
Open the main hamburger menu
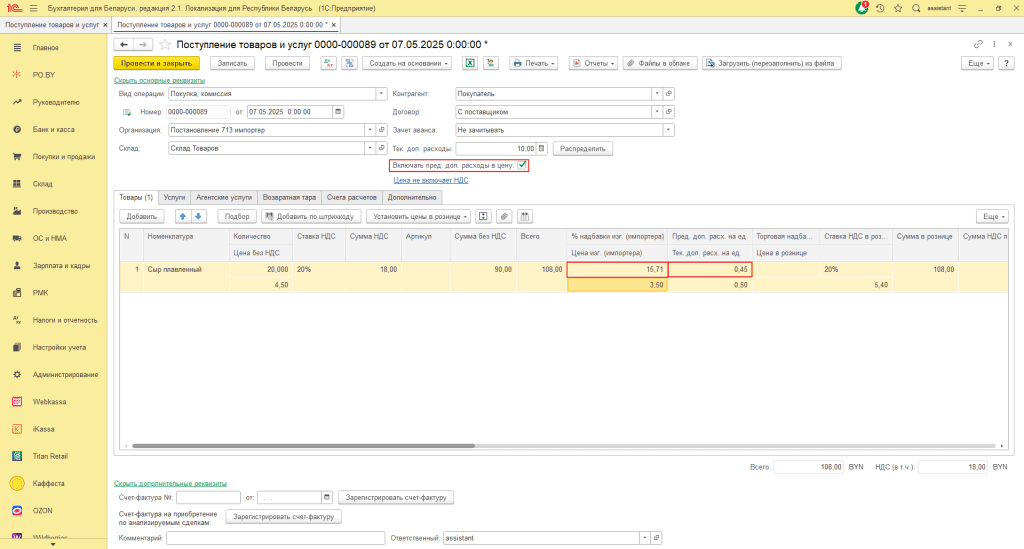33,8
